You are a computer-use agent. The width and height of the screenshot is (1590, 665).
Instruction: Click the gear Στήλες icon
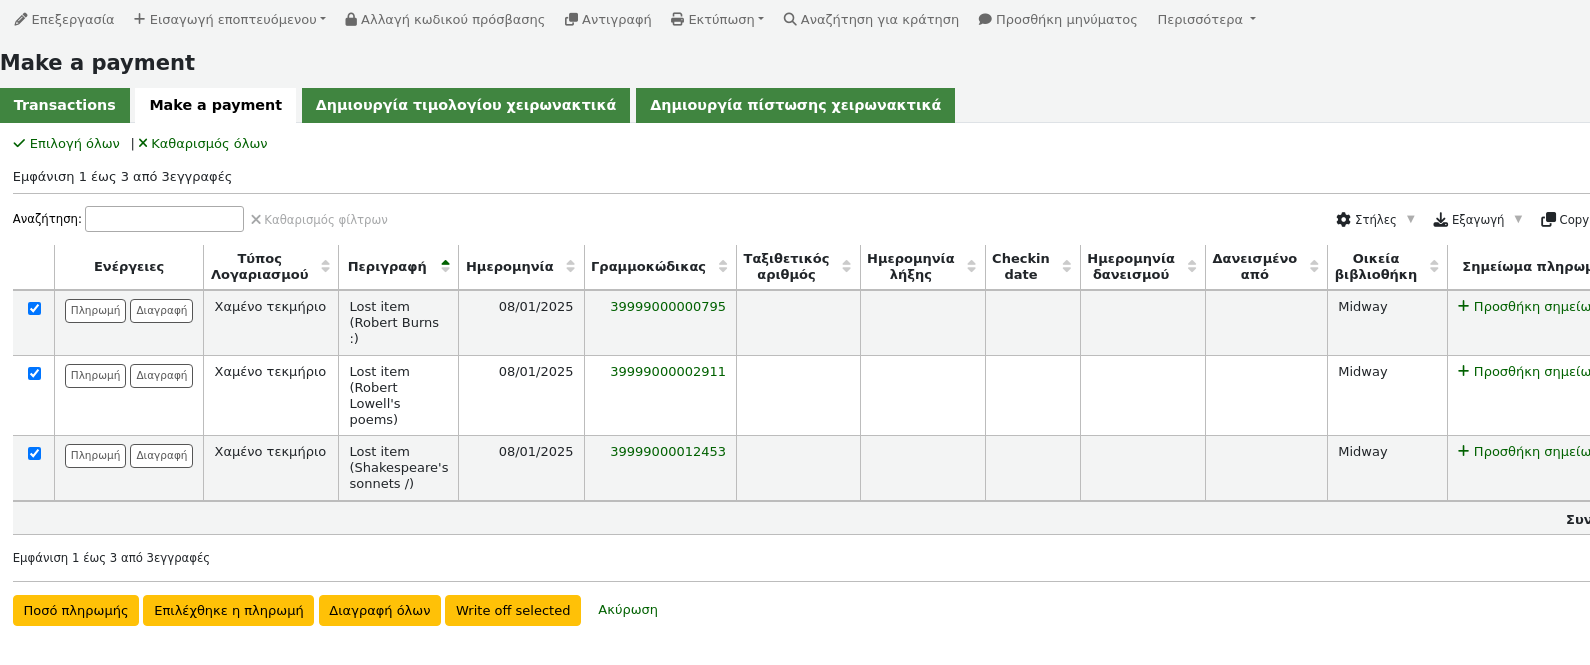coord(1343,219)
